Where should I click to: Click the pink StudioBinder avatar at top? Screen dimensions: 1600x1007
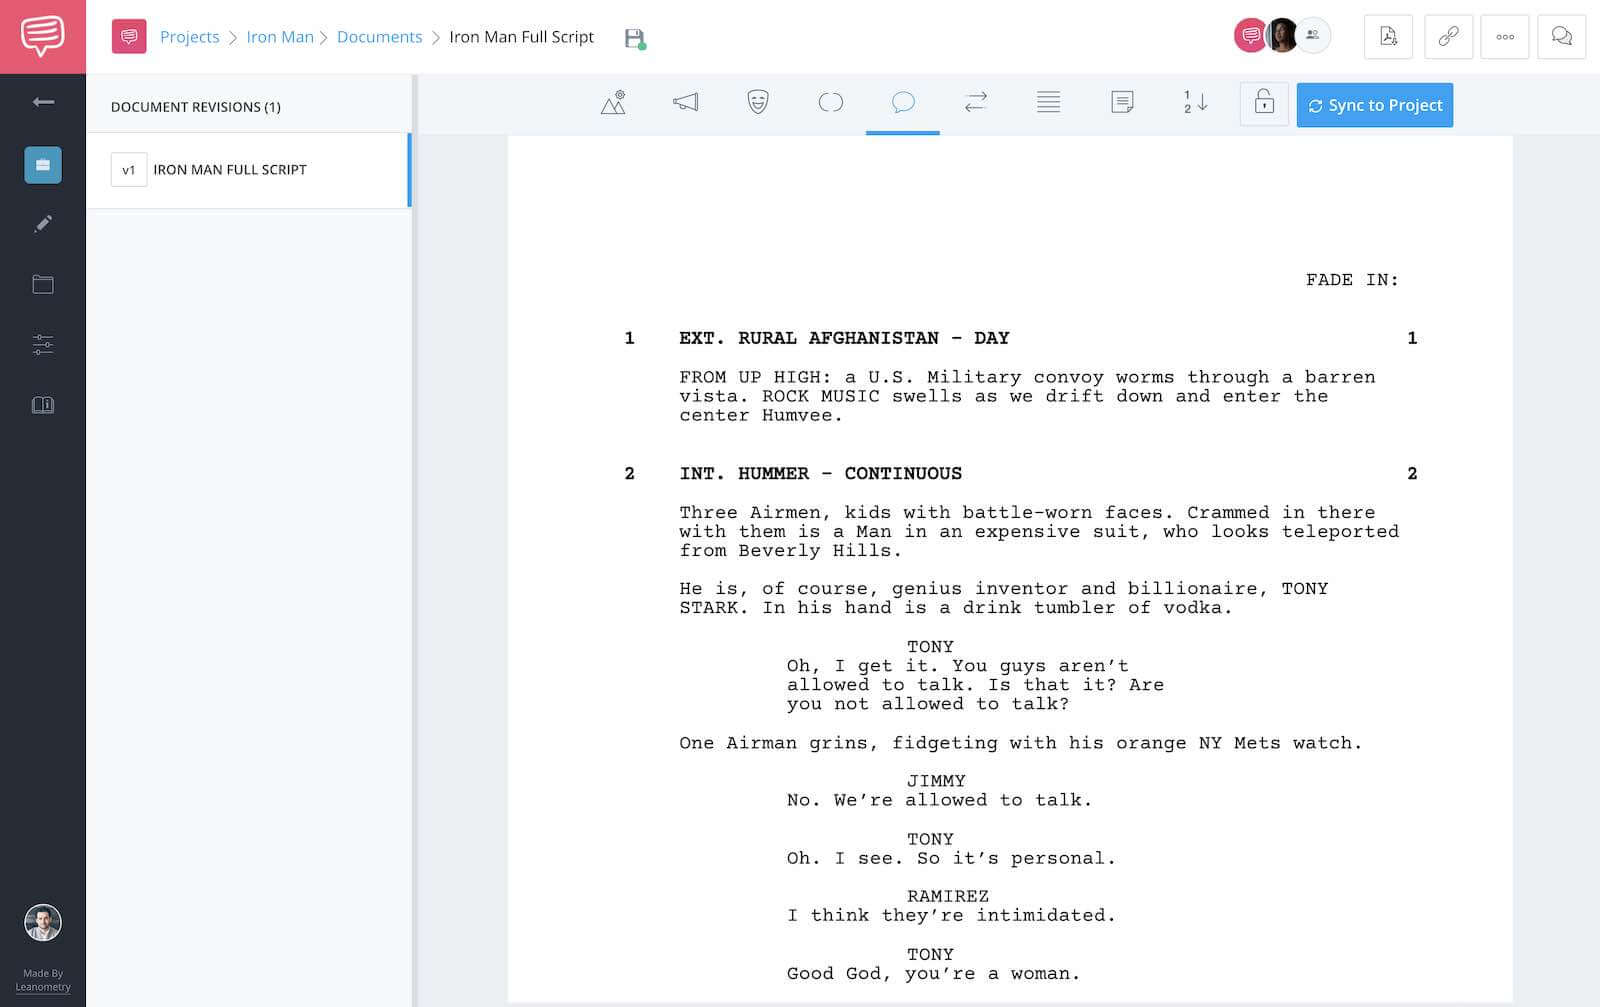coord(1249,36)
